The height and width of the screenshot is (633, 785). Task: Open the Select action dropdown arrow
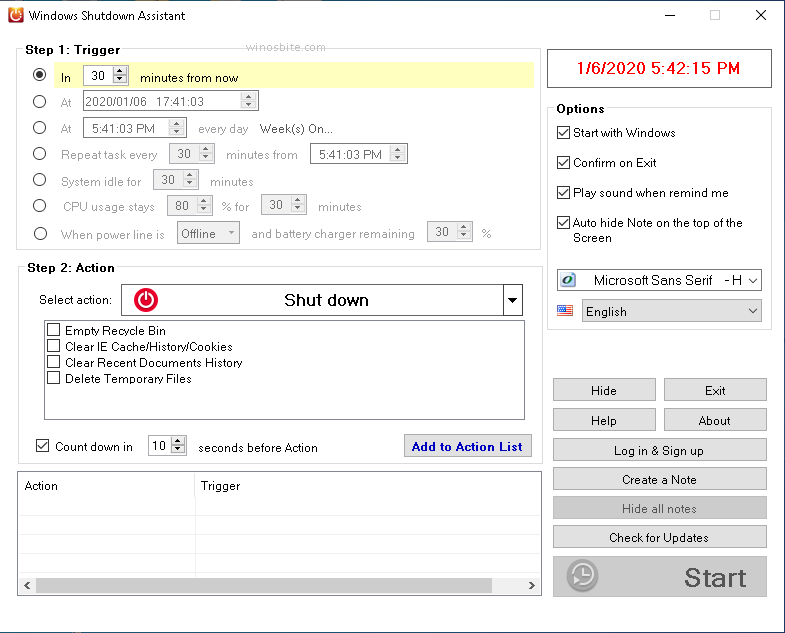pos(512,300)
